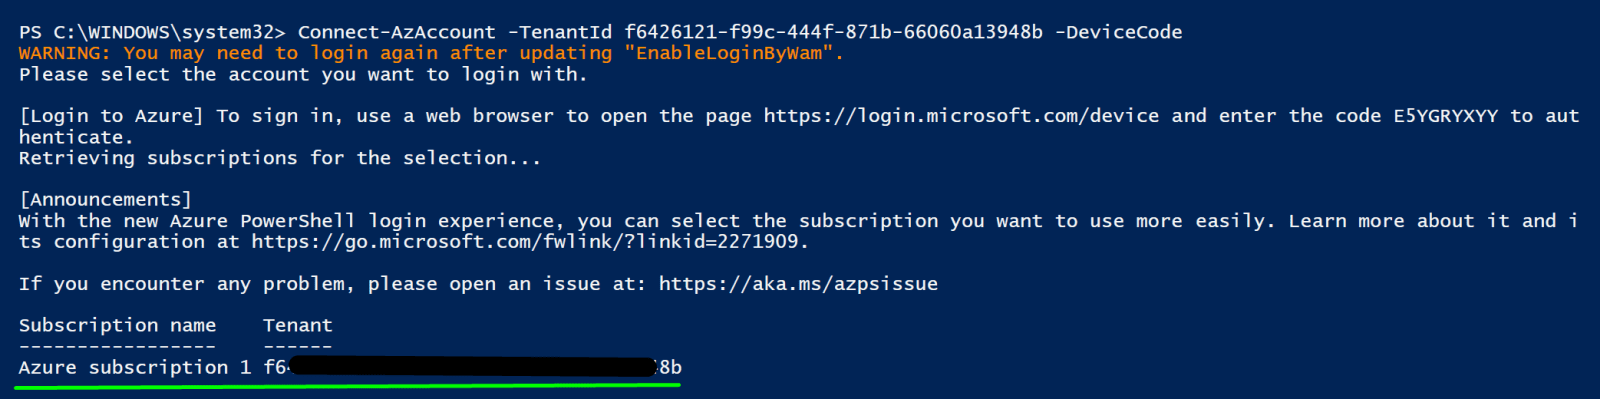Click the Tenant column header
Image resolution: width=1600 pixels, height=399 pixels.
pyautogui.click(x=297, y=326)
